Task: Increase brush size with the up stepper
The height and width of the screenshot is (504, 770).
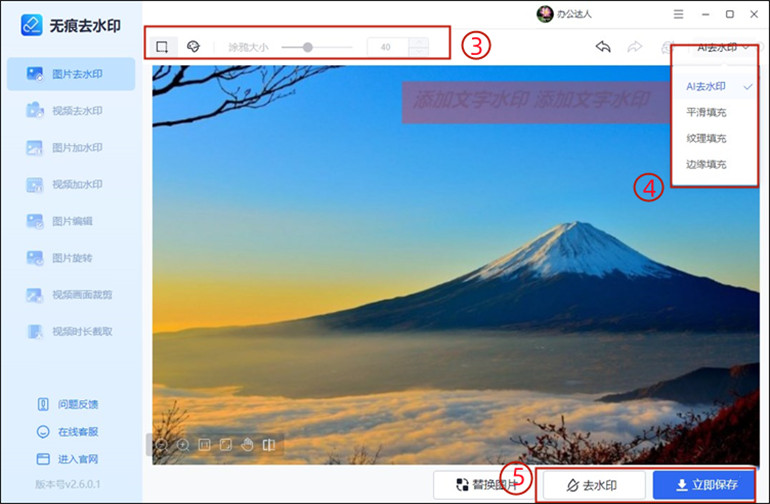Action: pos(419,43)
